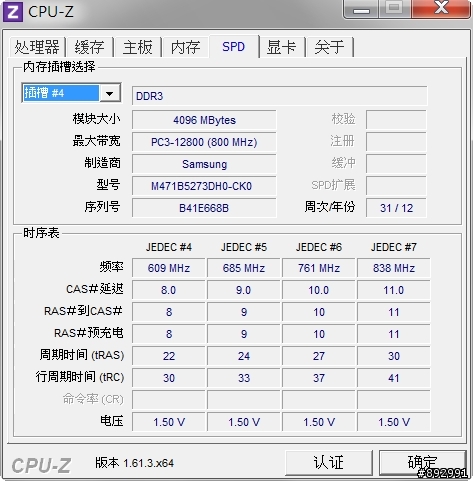The height and width of the screenshot is (481, 473).
Task: Click the tRAS value 30 under JEDEC #7
Action: coord(394,356)
